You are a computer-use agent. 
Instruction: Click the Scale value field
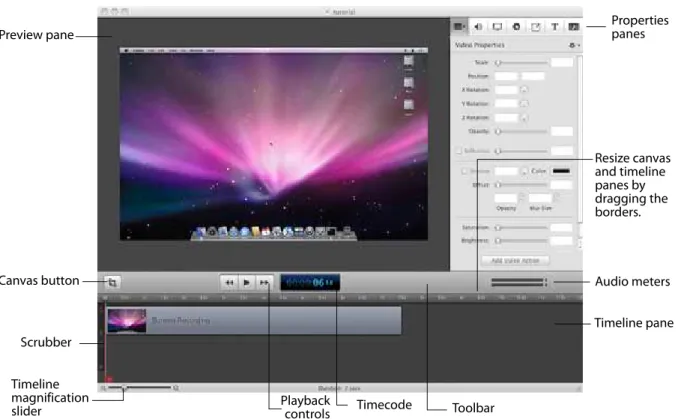click(562, 62)
